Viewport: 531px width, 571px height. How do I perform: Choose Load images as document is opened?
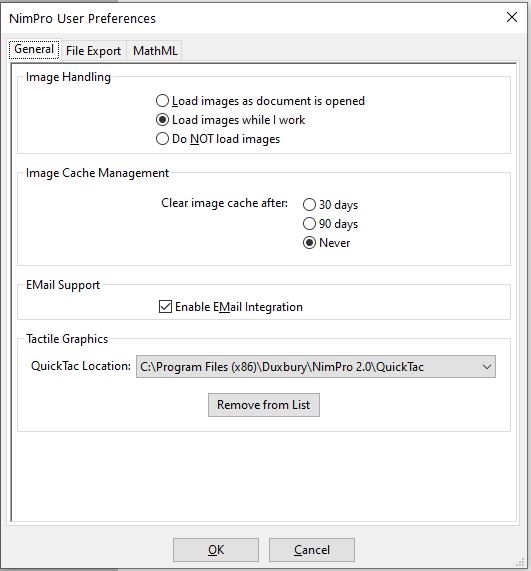pos(260,101)
